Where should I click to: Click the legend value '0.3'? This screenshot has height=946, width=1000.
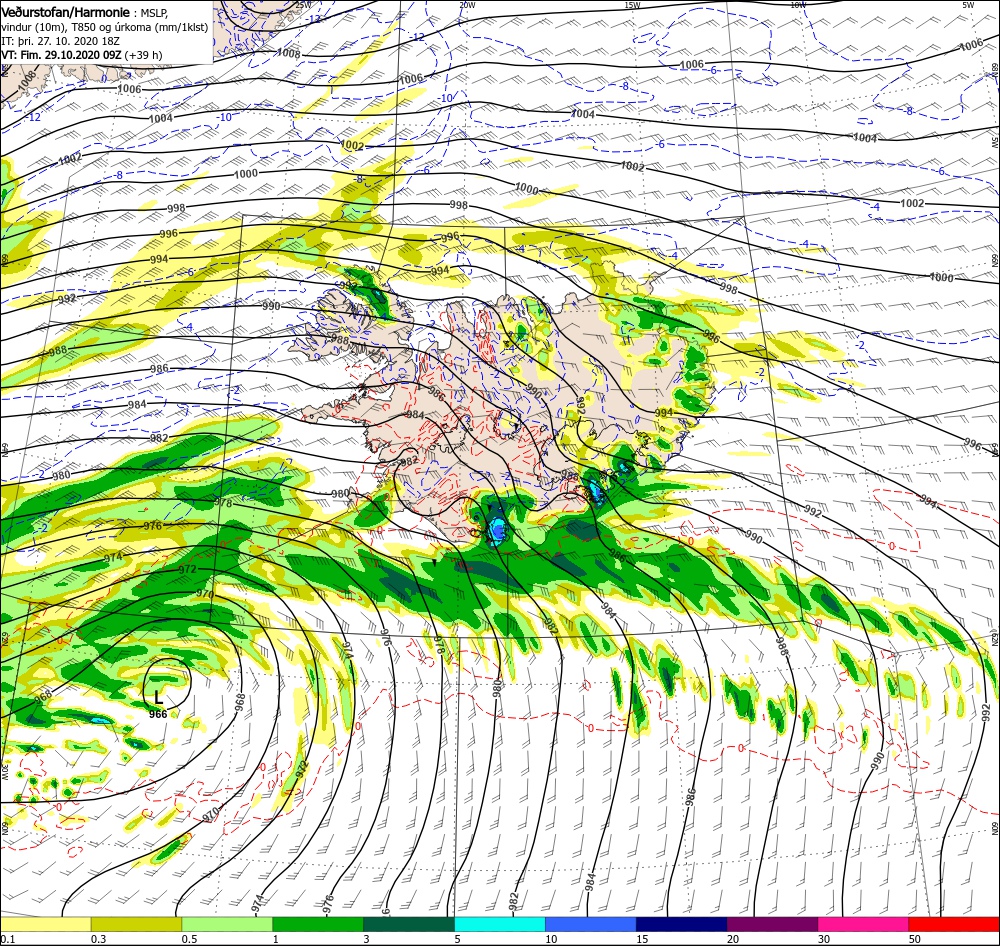(x=99, y=939)
